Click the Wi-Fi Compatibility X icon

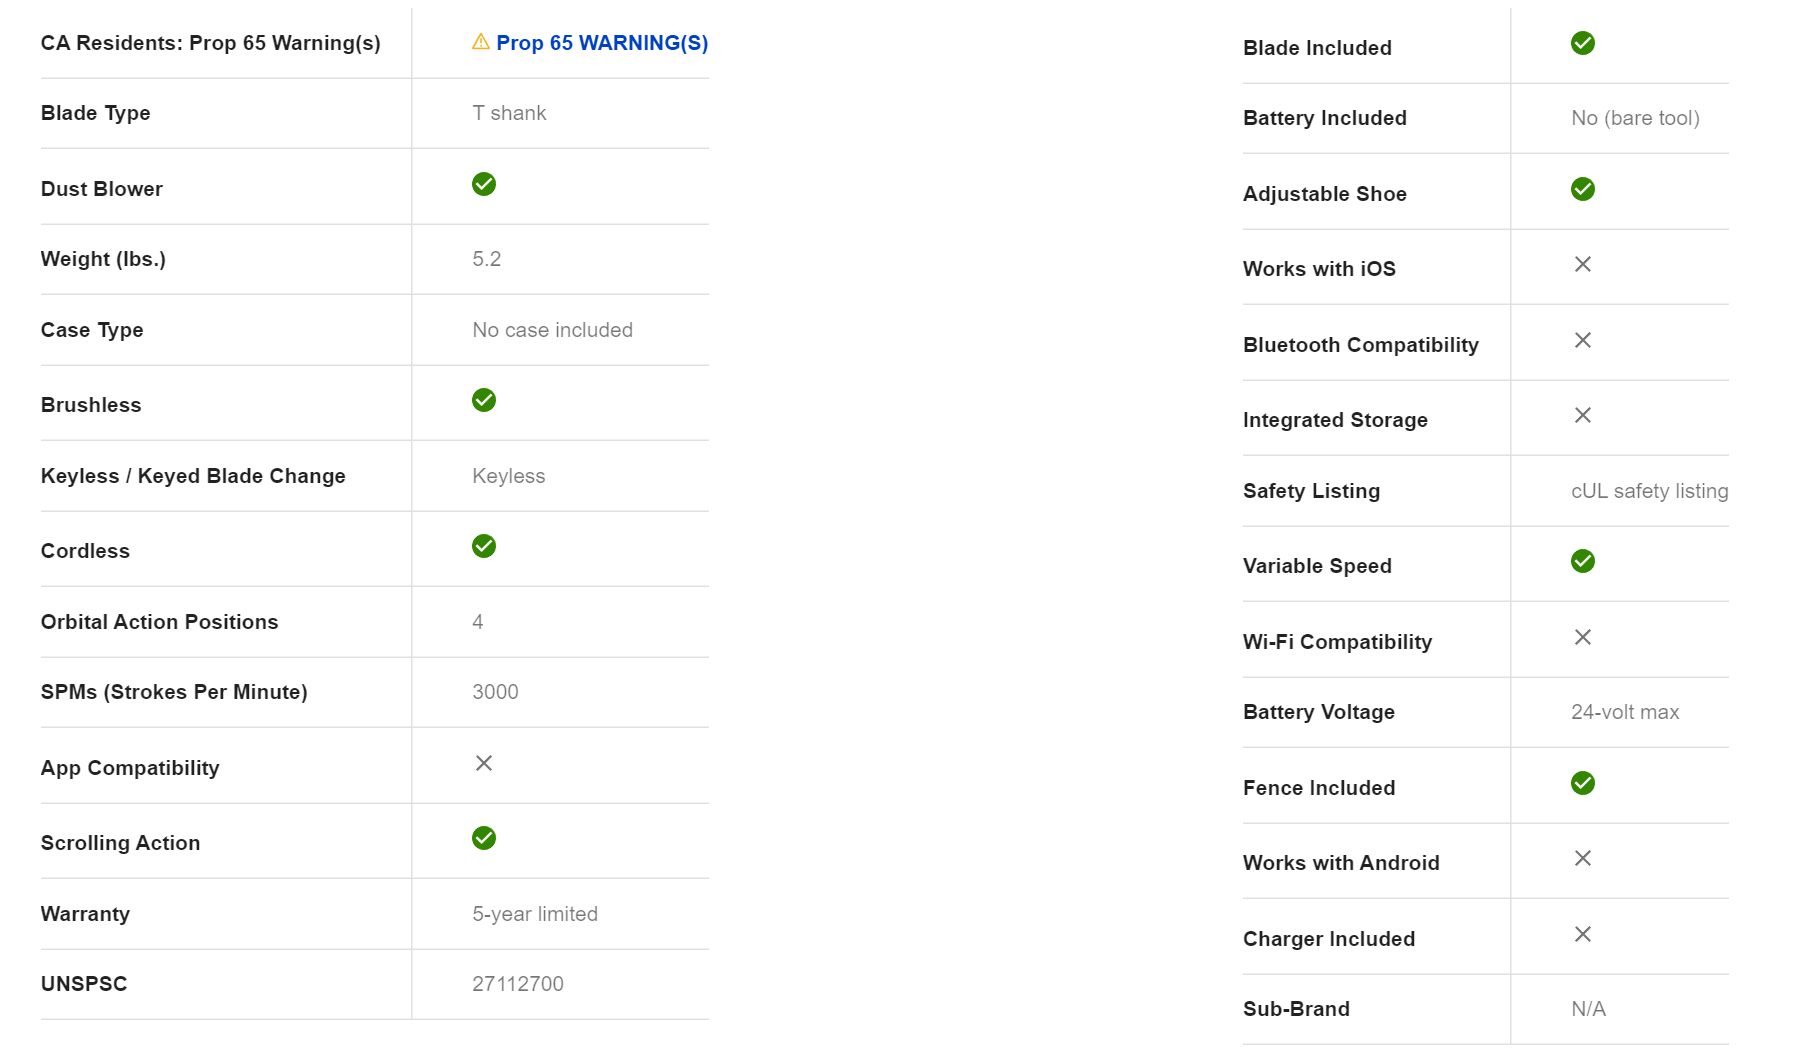pos(1583,637)
